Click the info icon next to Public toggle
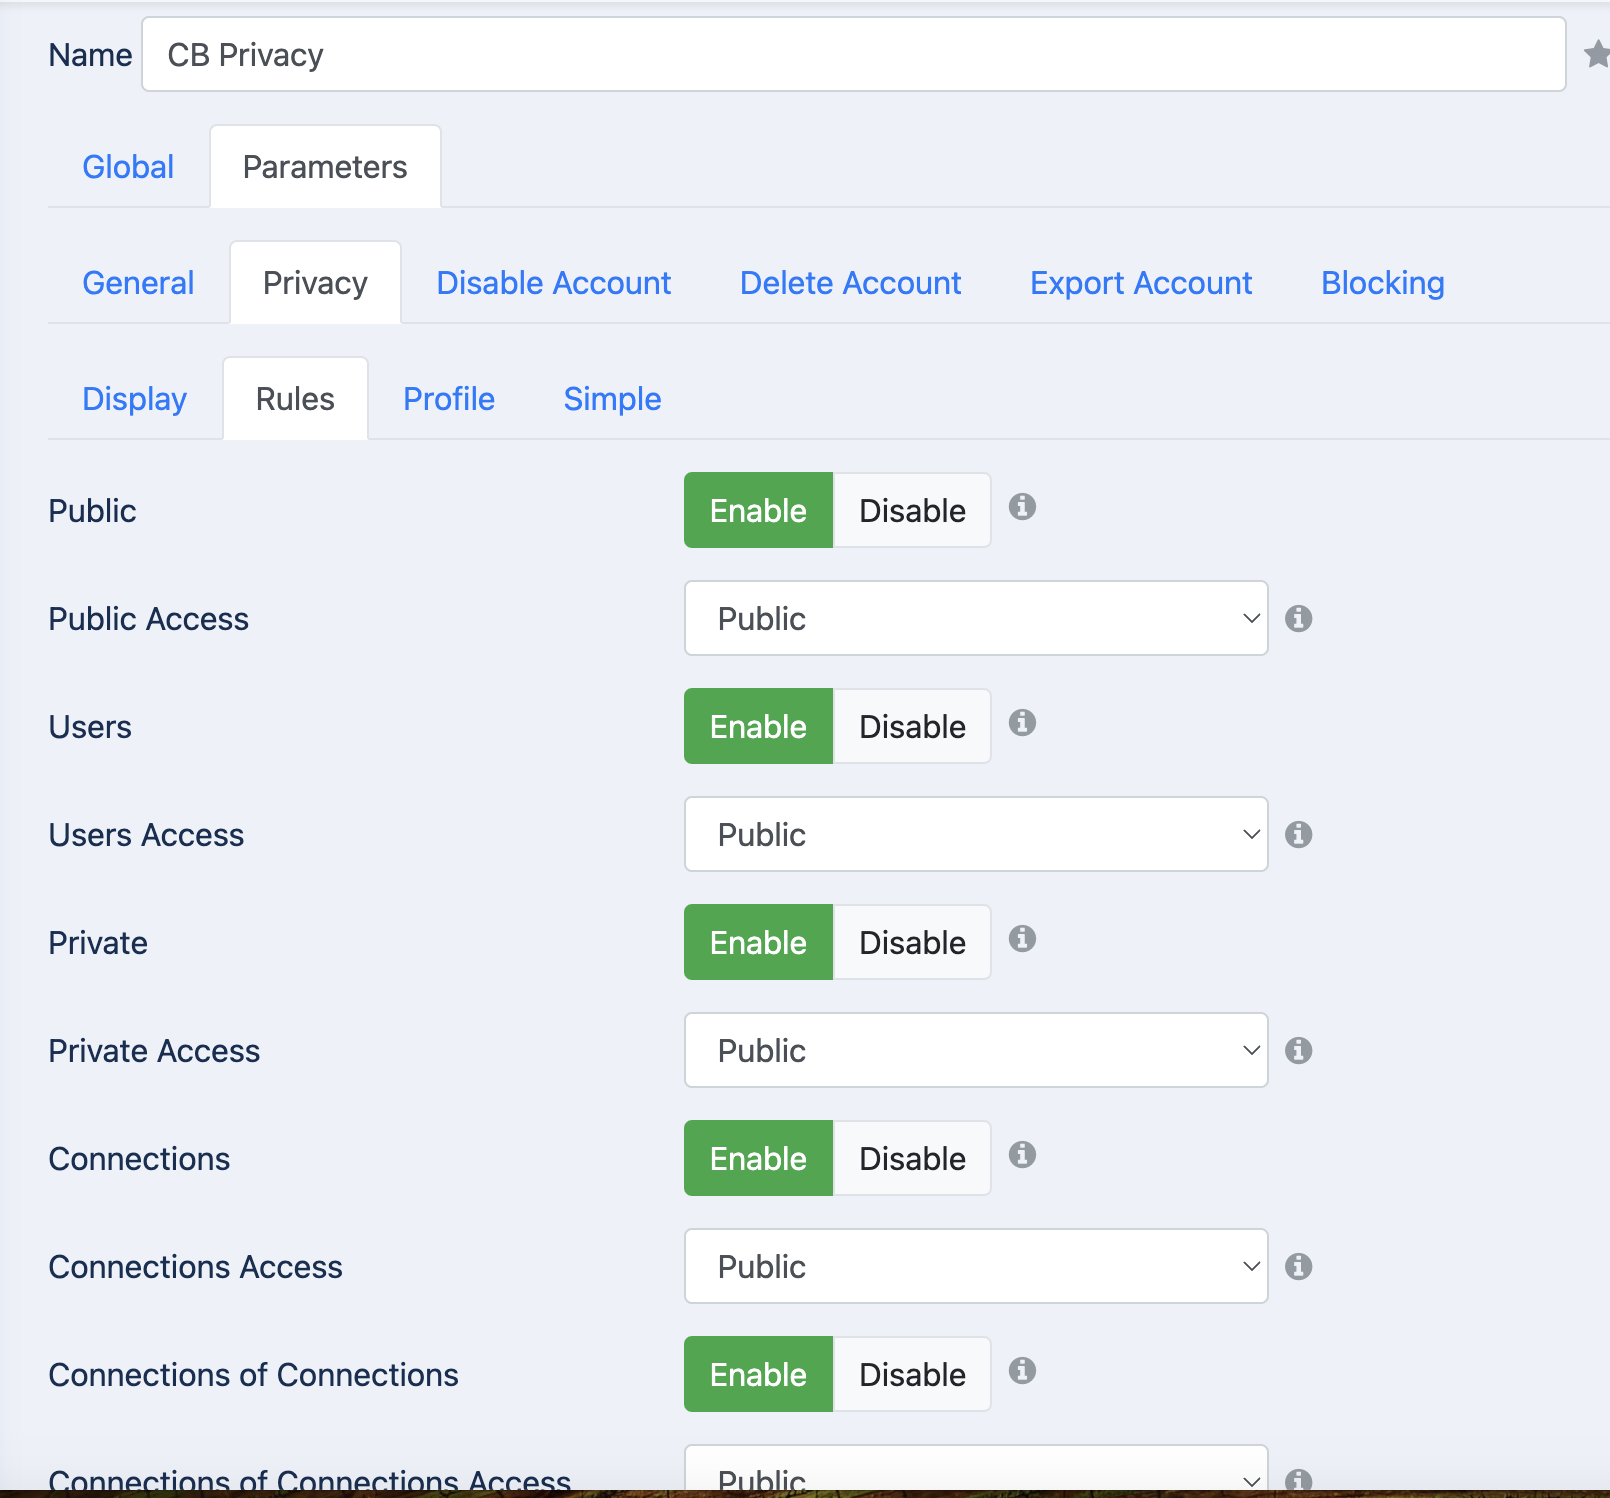The image size is (1610, 1498). [1022, 507]
